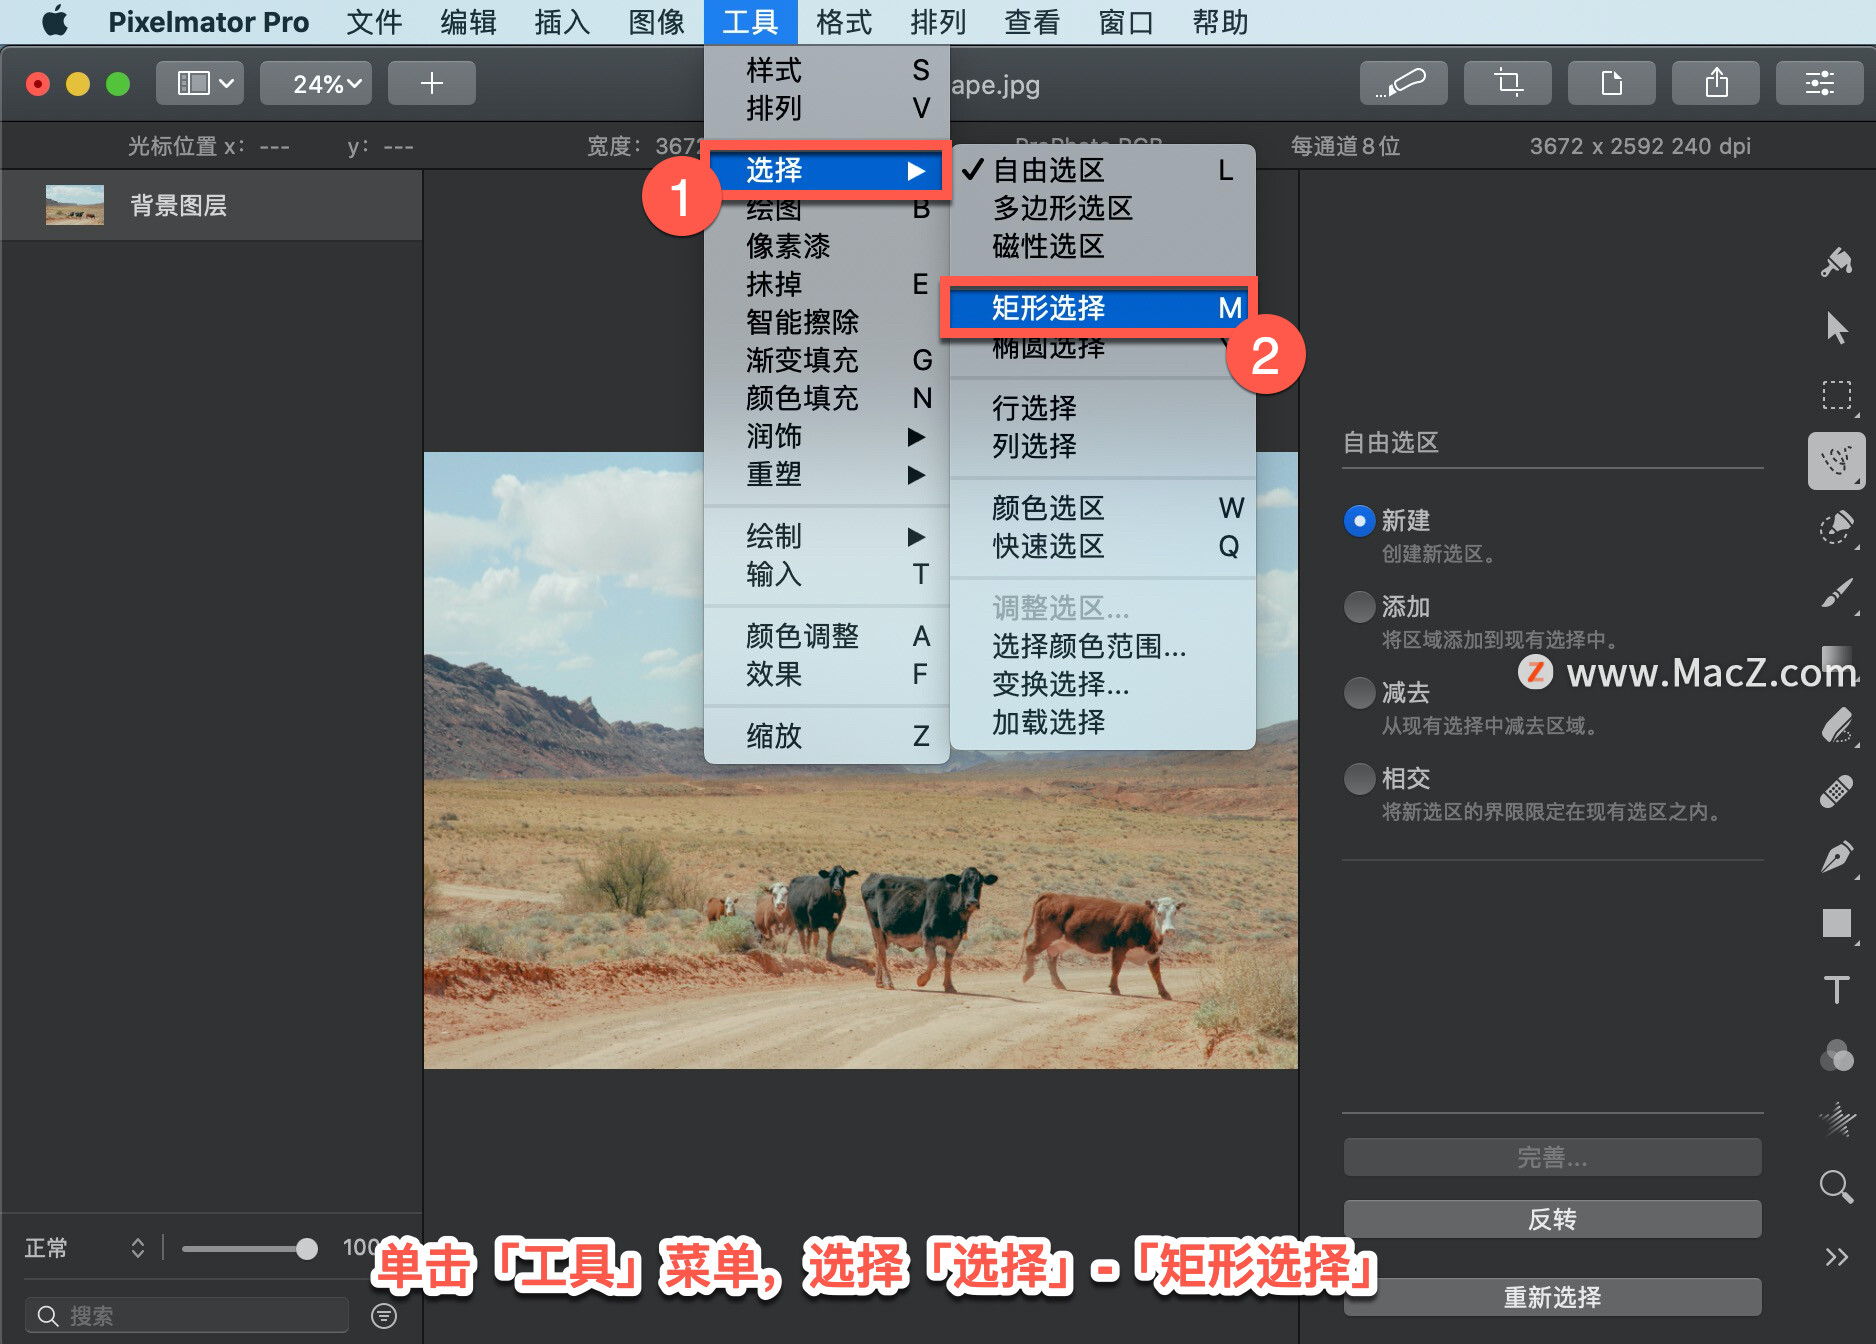
Task: Select the 背景图层 layer thumbnail
Action: [x=75, y=205]
